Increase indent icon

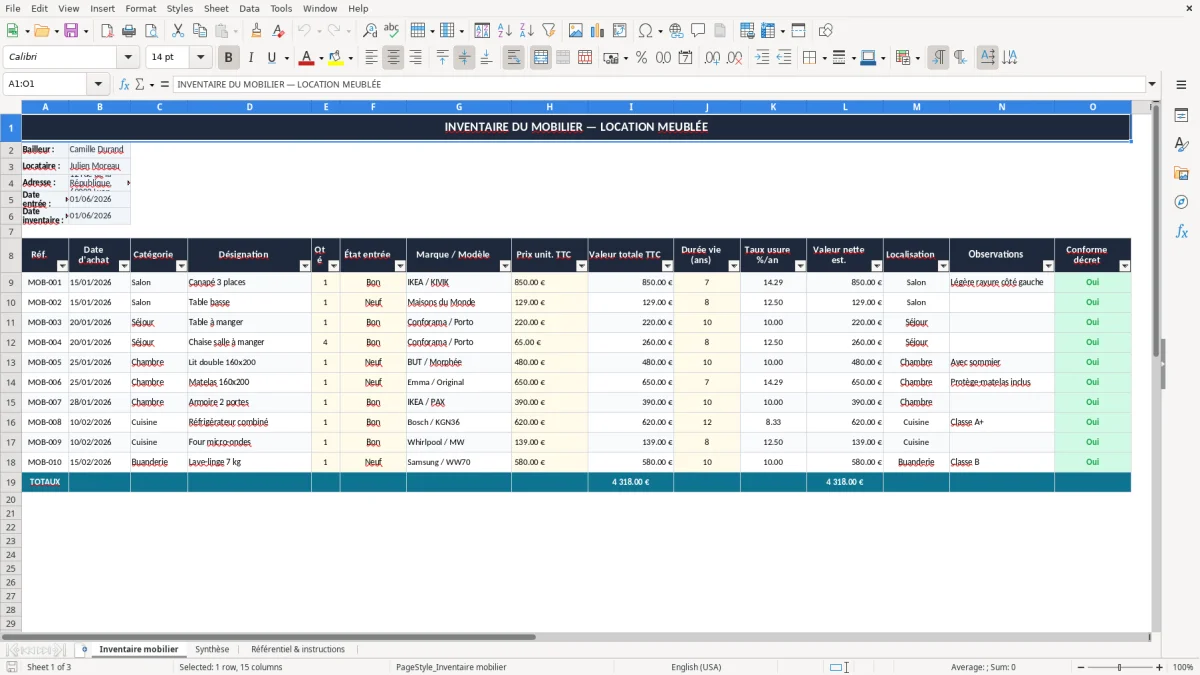coord(762,58)
